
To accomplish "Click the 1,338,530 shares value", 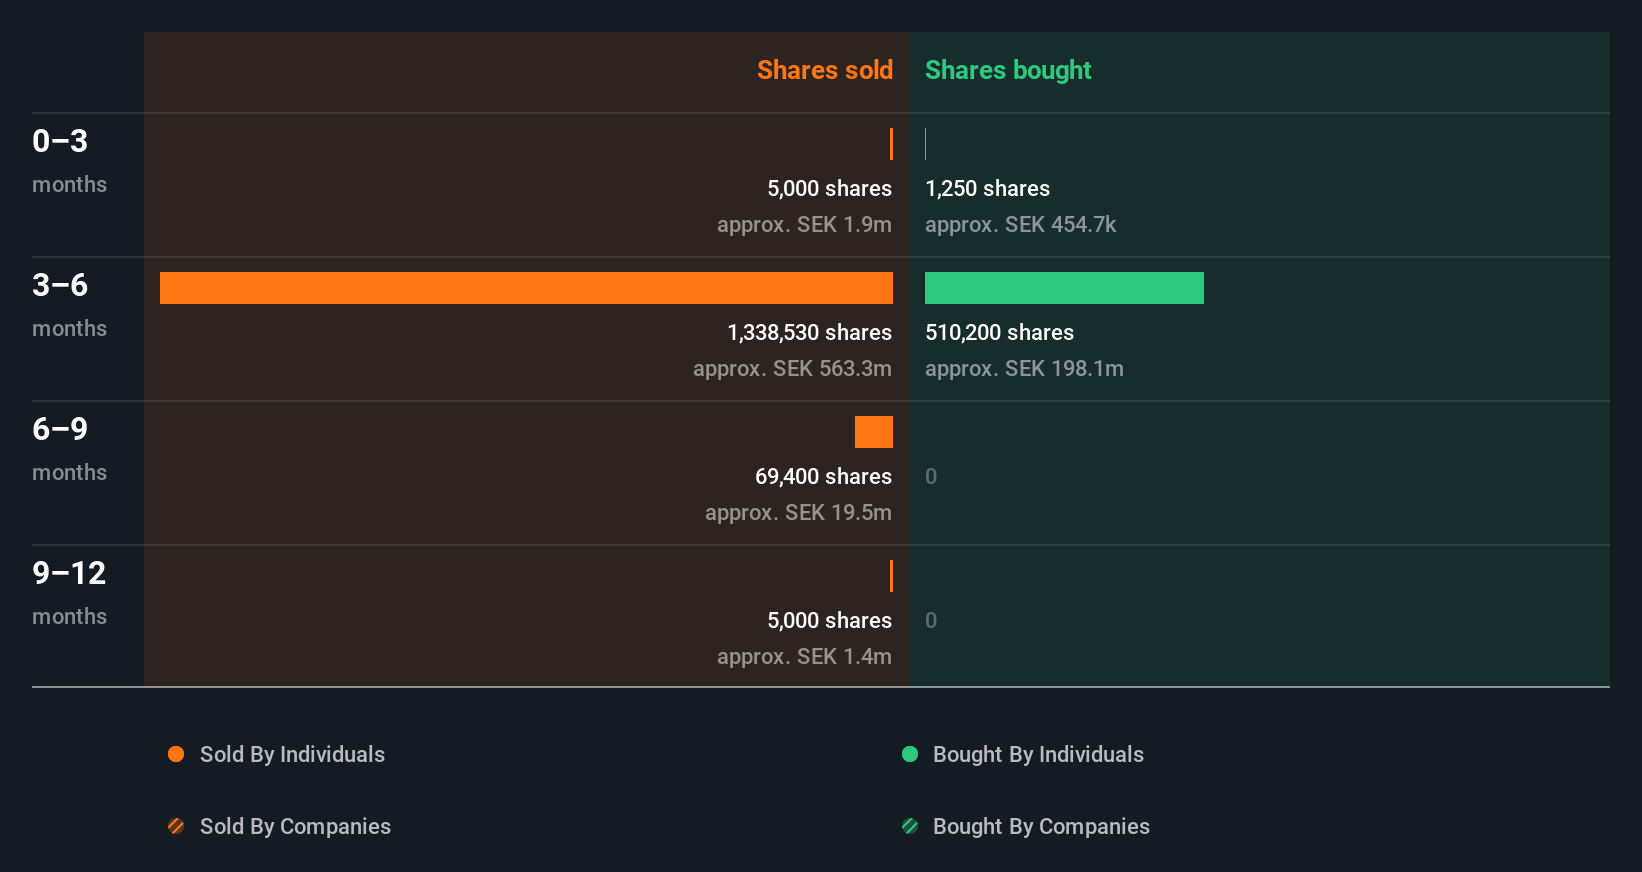I will (809, 332).
